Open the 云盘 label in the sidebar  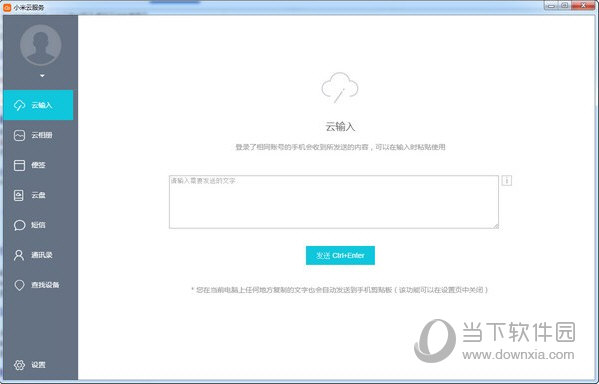tap(38, 195)
